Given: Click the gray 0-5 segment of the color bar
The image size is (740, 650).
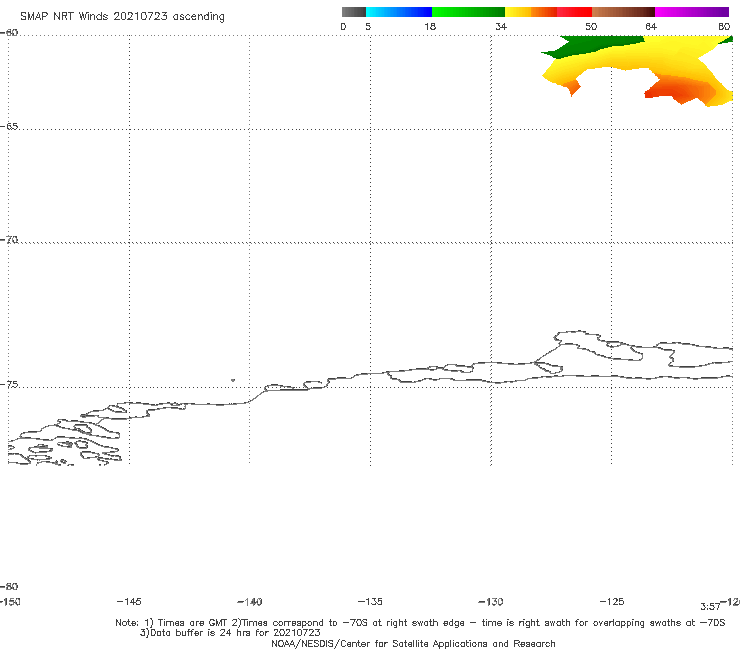Looking at the screenshot, I should (354, 12).
